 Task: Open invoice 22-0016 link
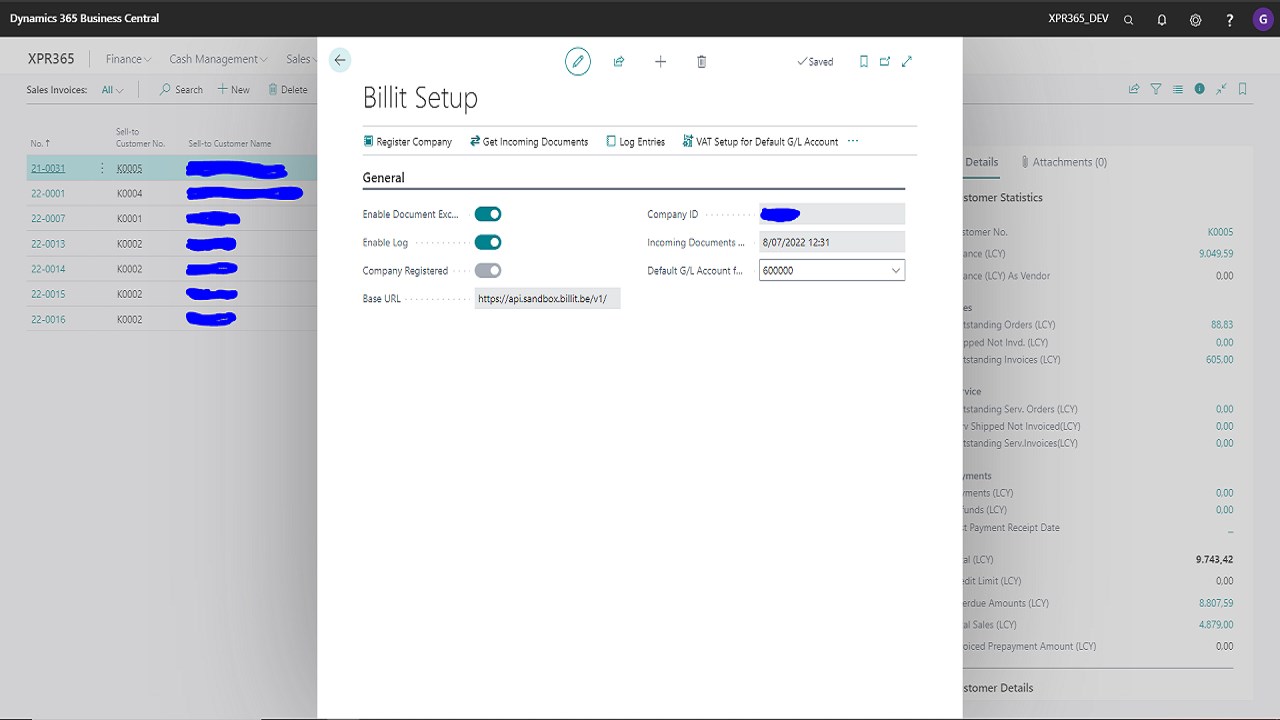tap(48, 319)
